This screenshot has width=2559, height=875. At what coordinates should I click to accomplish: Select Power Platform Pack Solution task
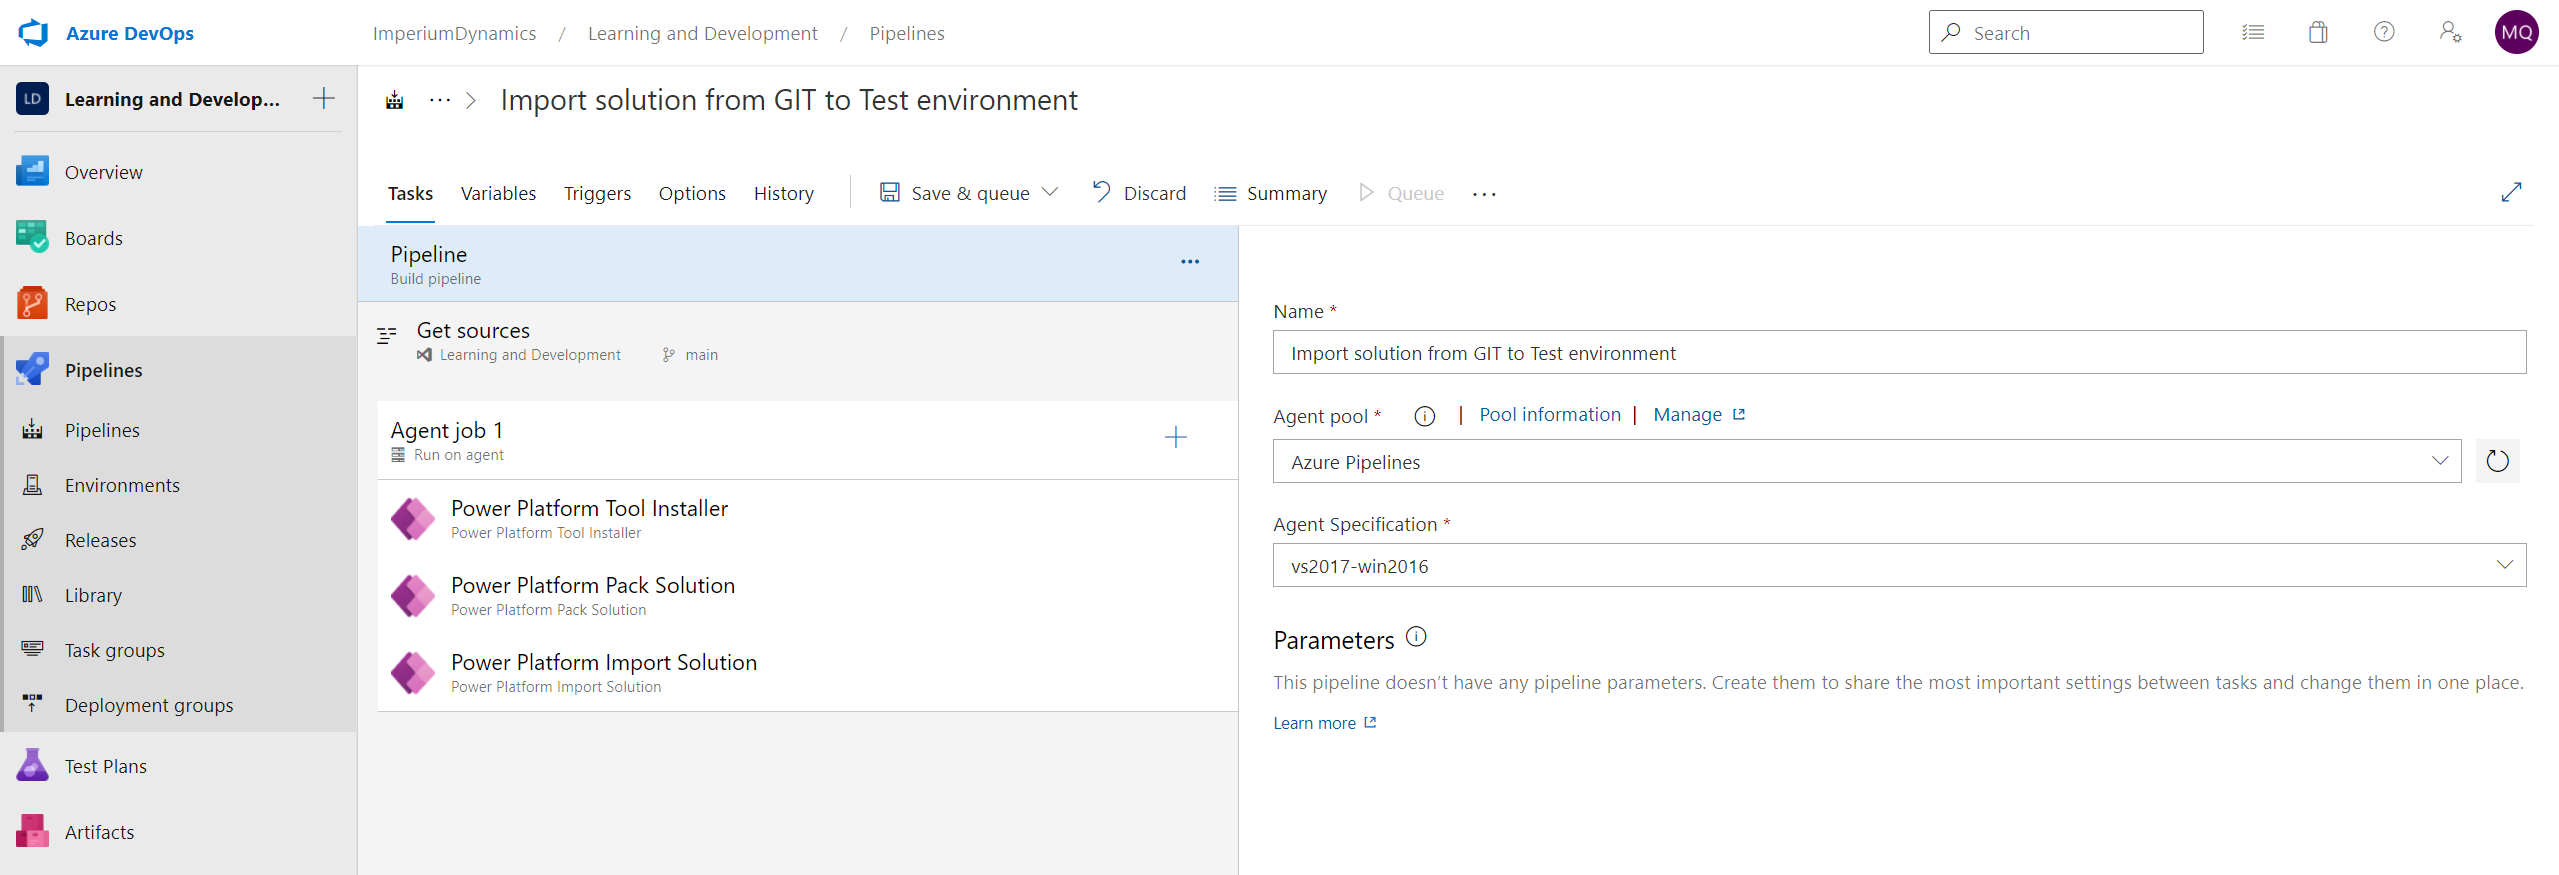click(808, 596)
